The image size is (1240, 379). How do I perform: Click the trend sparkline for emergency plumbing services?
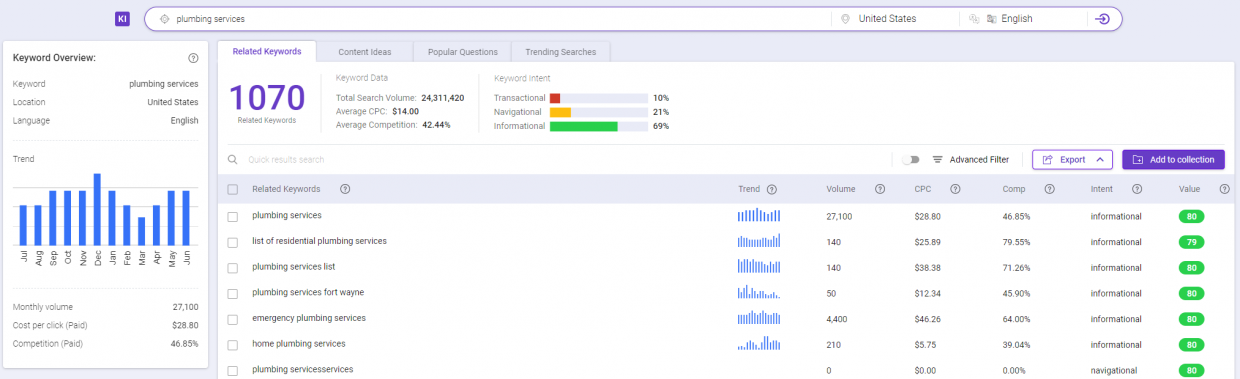click(759, 318)
